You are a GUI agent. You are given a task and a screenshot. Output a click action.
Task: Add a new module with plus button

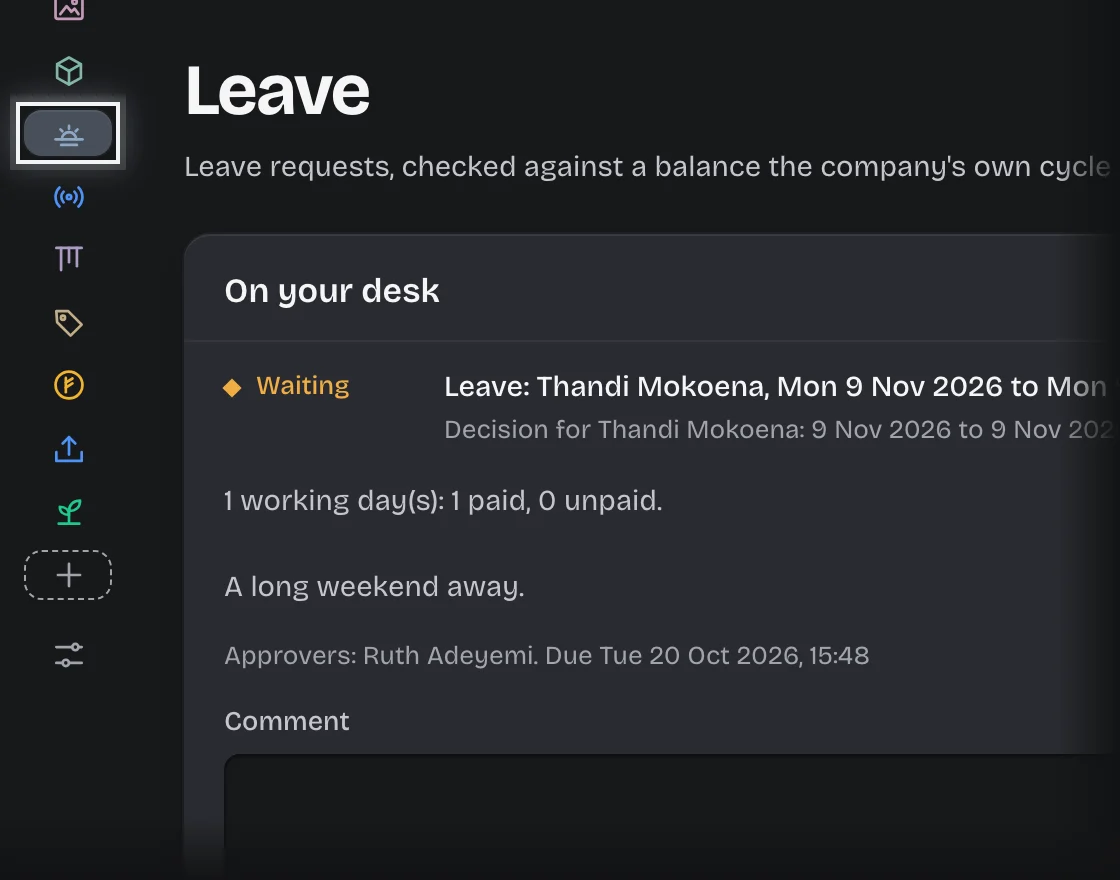pyautogui.click(x=68, y=575)
